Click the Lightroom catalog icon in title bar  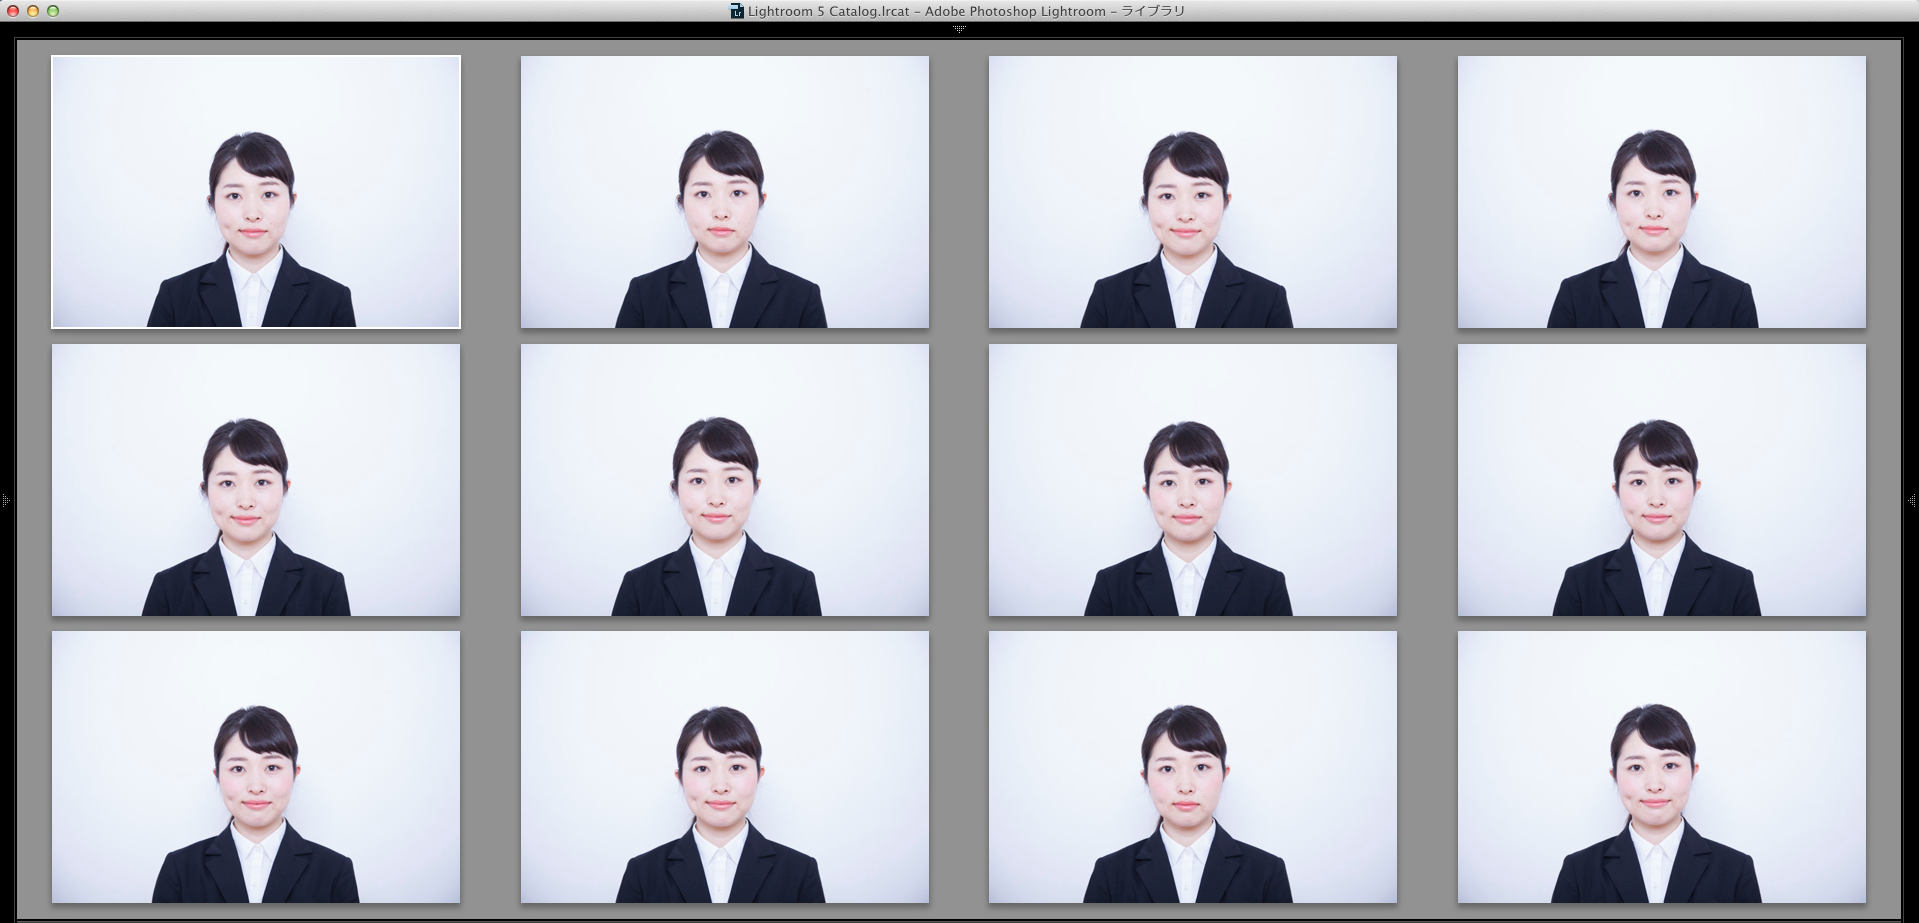737,11
